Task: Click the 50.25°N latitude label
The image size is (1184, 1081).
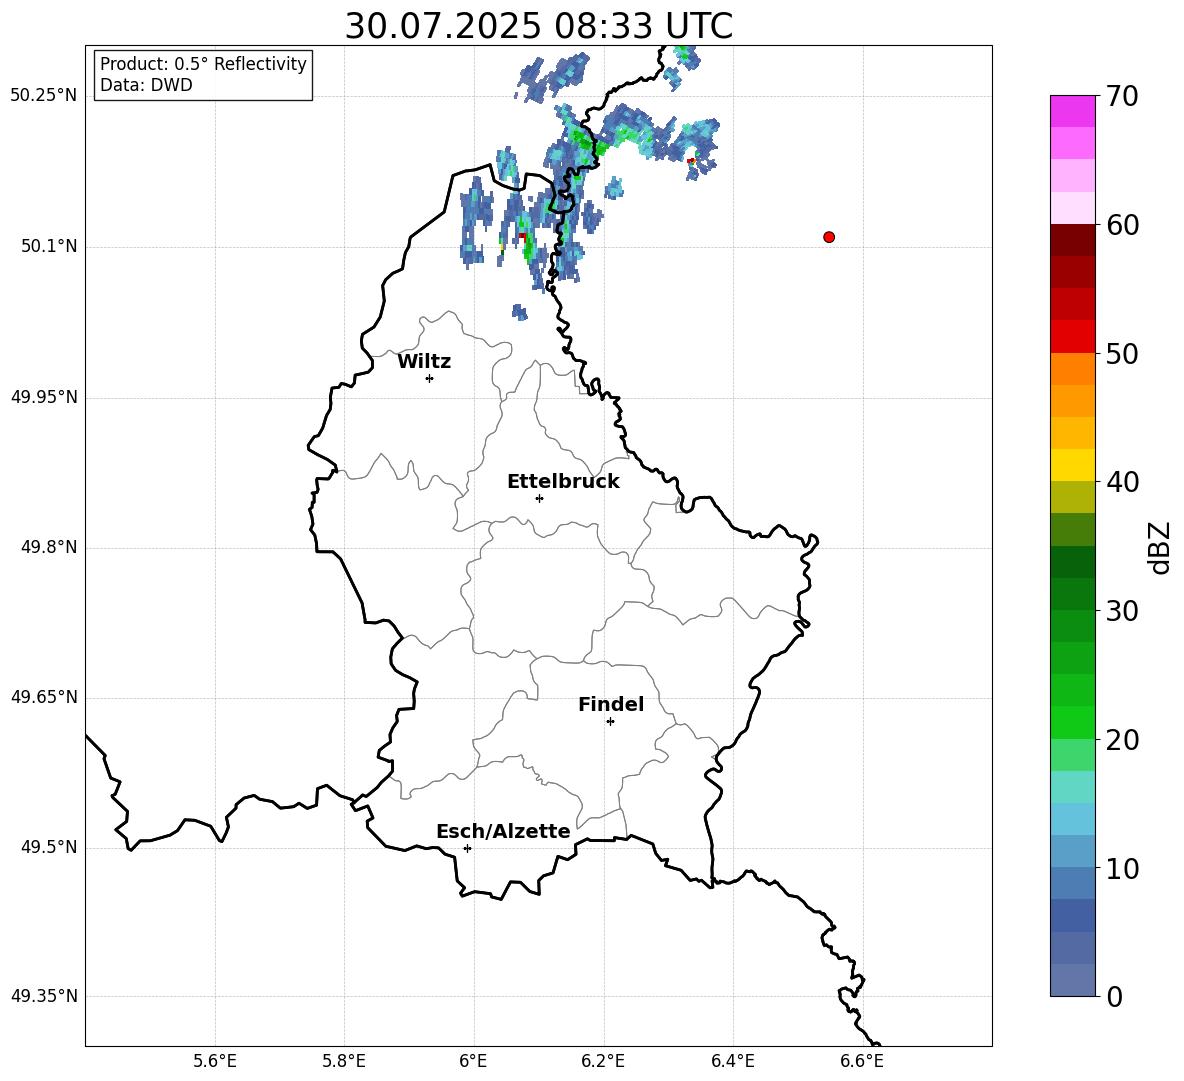Action: (x=44, y=96)
